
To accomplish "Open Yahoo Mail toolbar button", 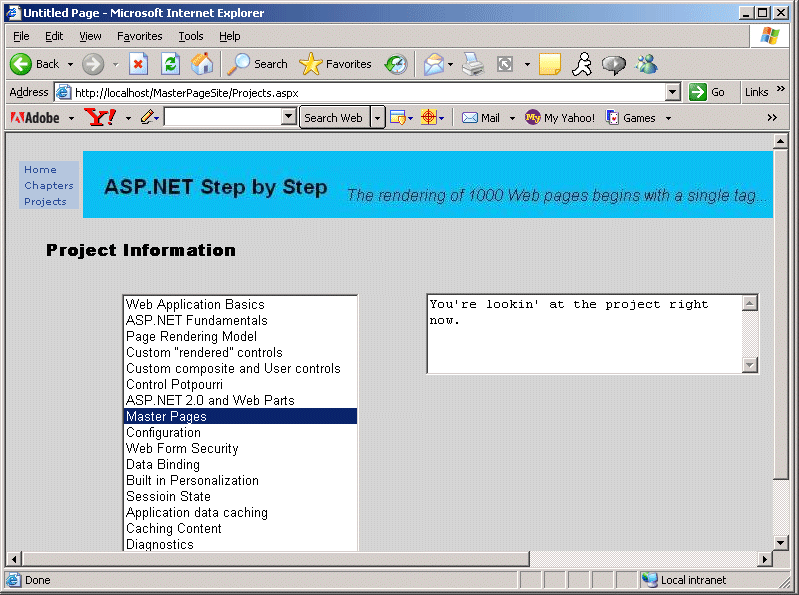I will tap(481, 118).
